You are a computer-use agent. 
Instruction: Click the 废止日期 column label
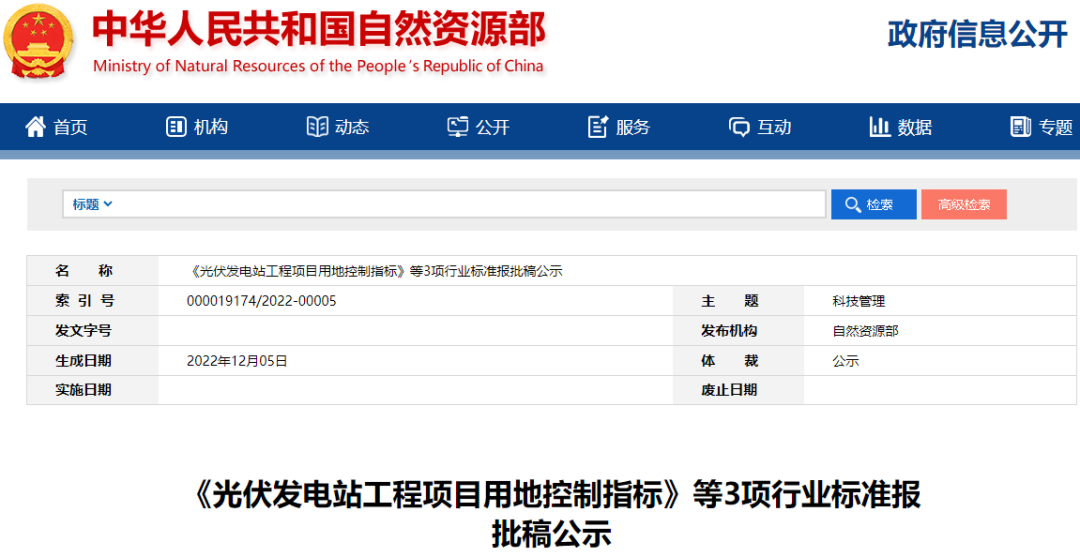tap(729, 390)
